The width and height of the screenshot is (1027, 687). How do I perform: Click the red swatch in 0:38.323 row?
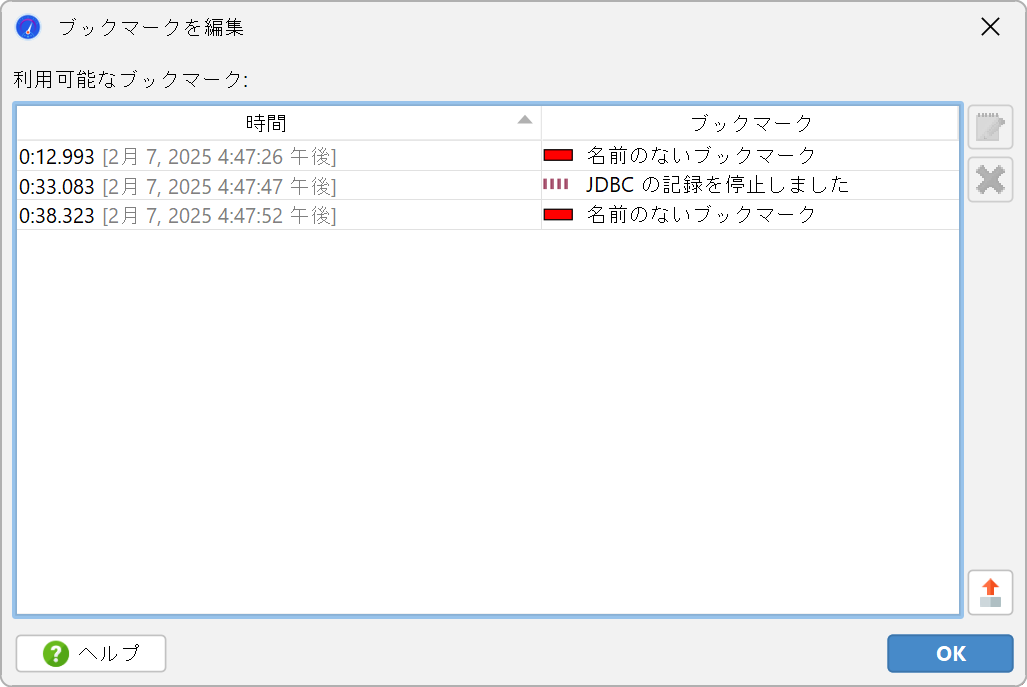tap(558, 214)
